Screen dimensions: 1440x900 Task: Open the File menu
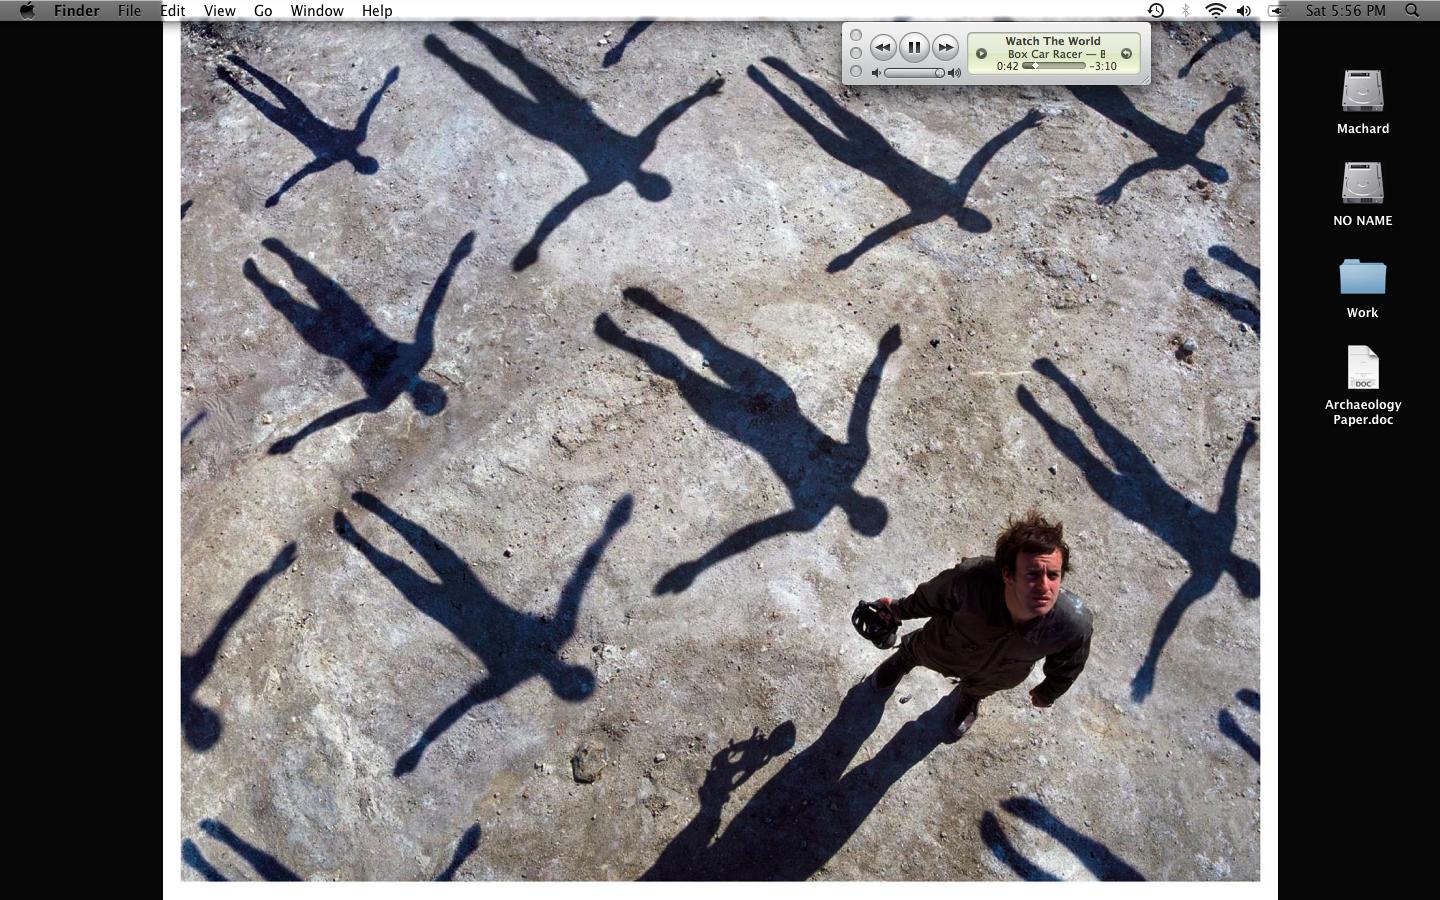click(x=129, y=10)
